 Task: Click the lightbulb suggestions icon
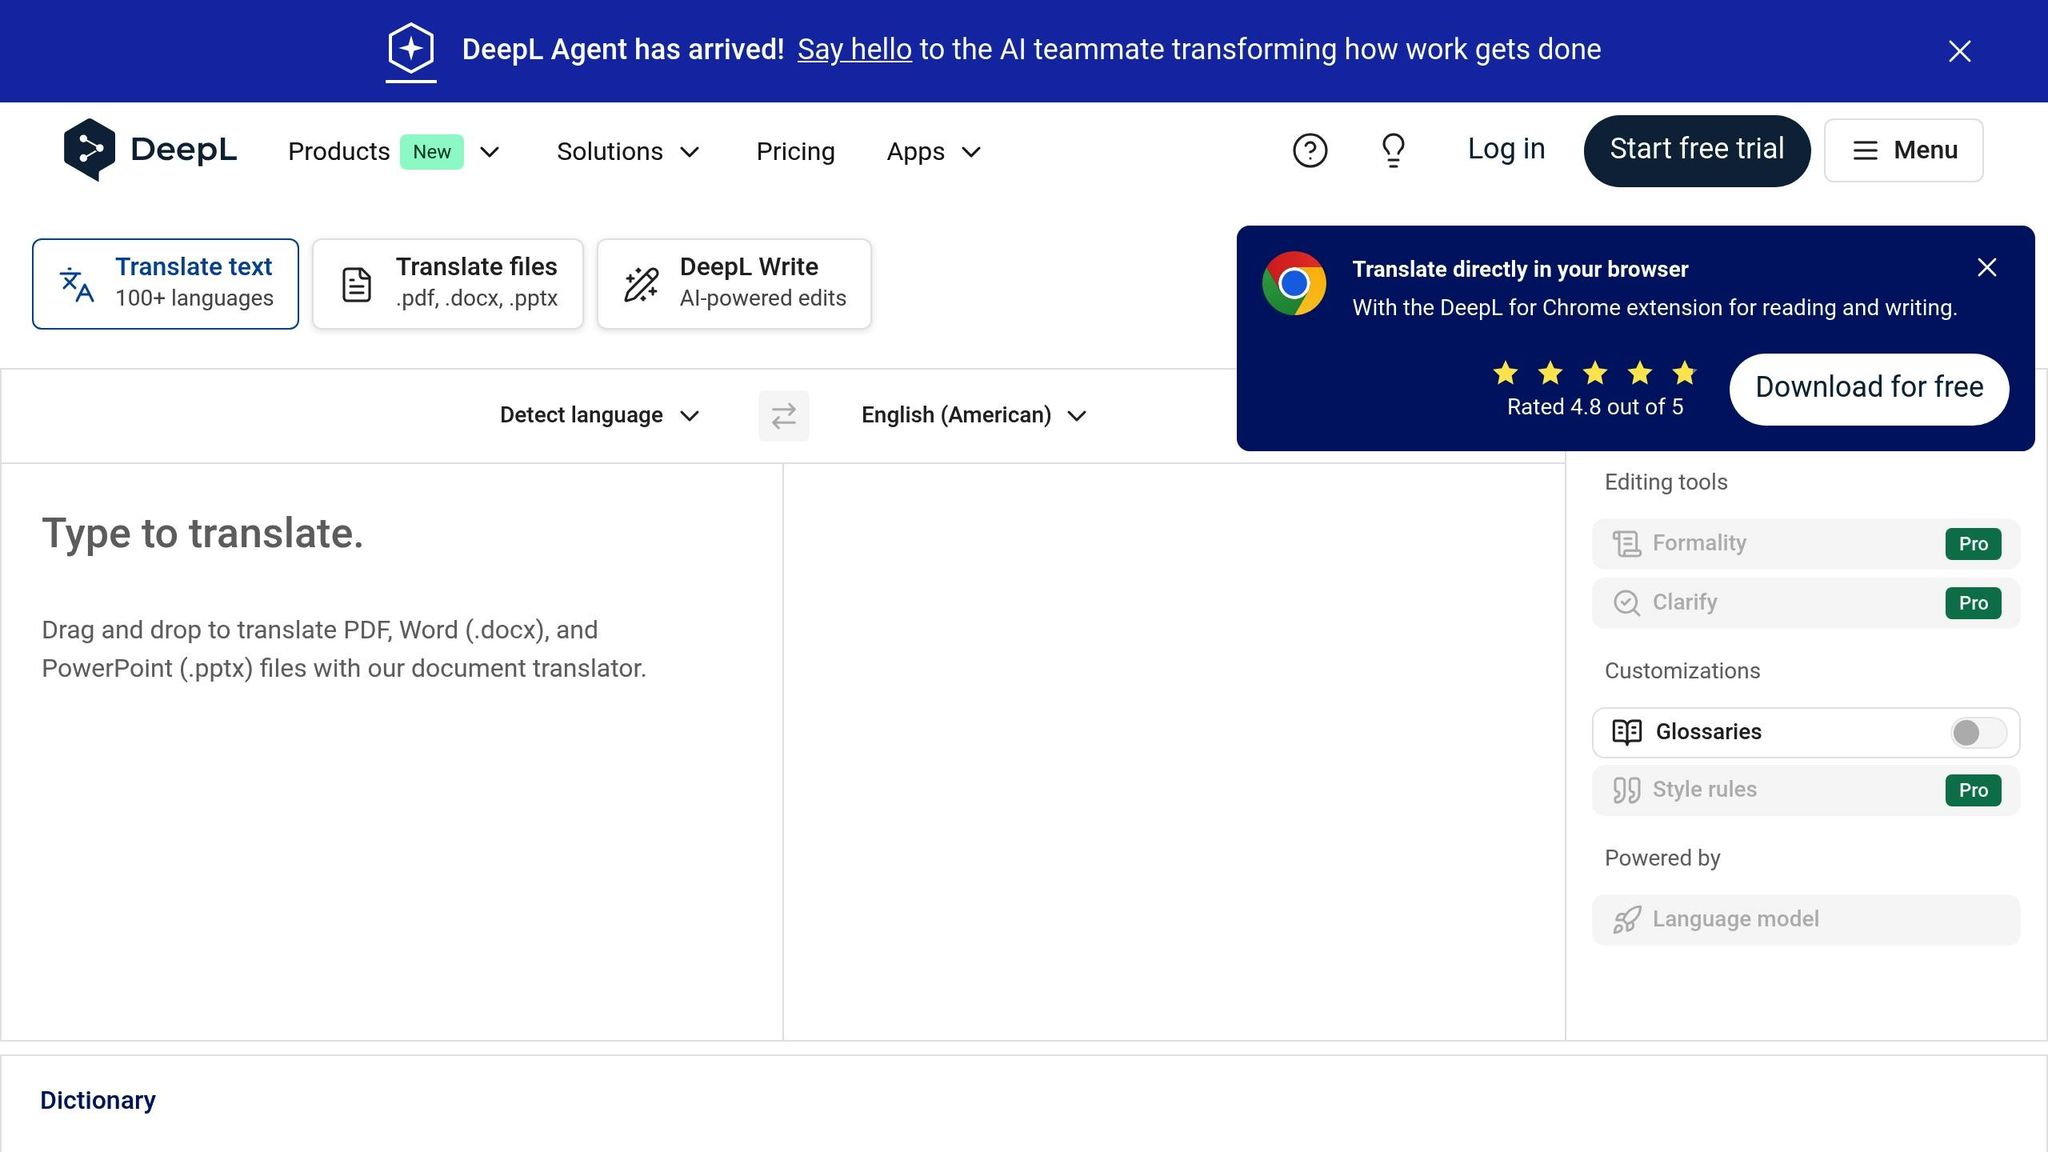pyautogui.click(x=1393, y=150)
